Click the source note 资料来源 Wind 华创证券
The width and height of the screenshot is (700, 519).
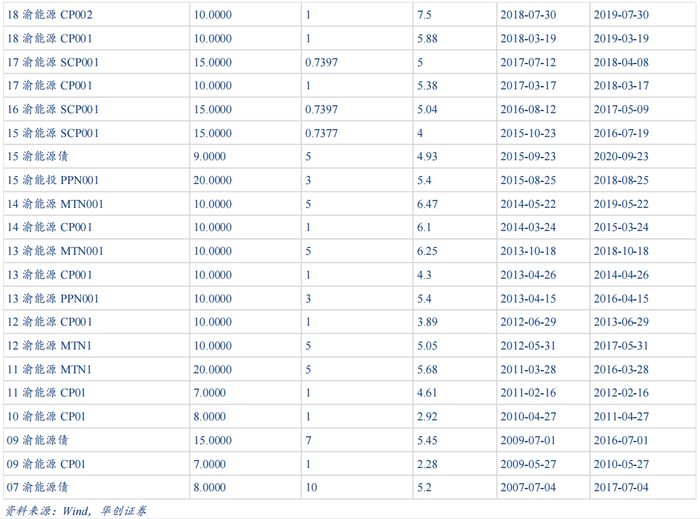[75, 511]
